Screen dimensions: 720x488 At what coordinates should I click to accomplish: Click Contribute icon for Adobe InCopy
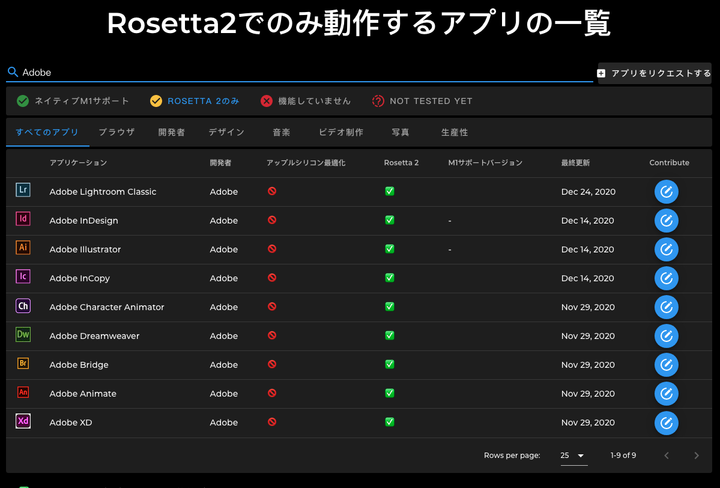click(666, 278)
